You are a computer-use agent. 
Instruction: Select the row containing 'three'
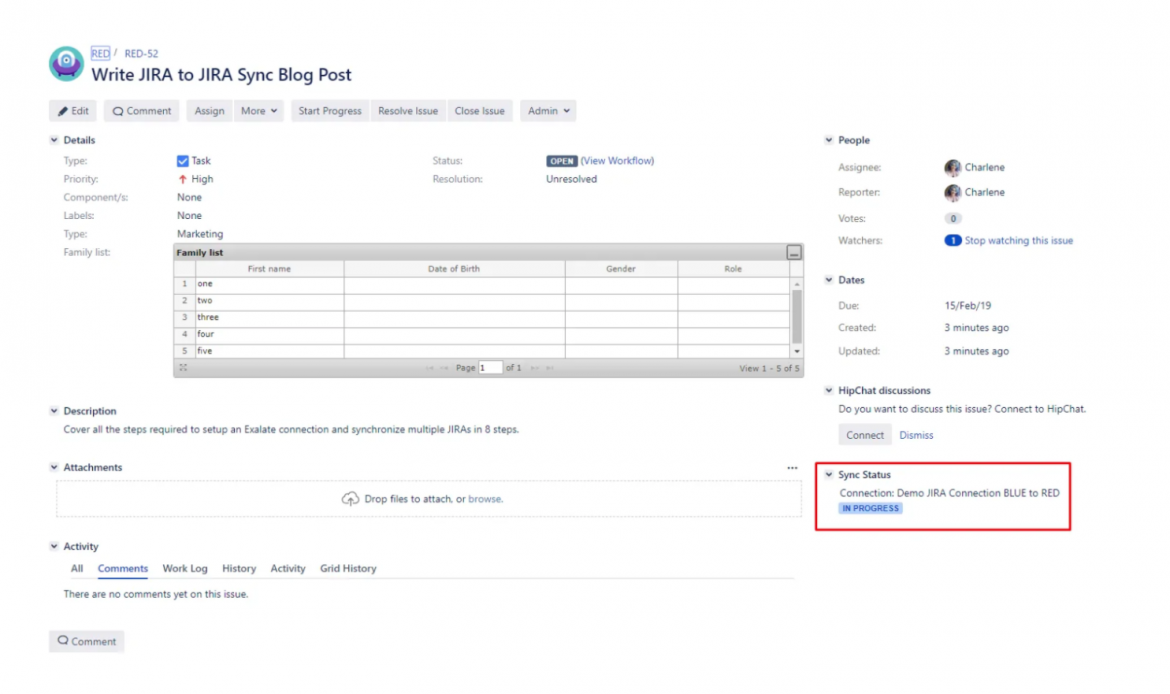point(482,318)
